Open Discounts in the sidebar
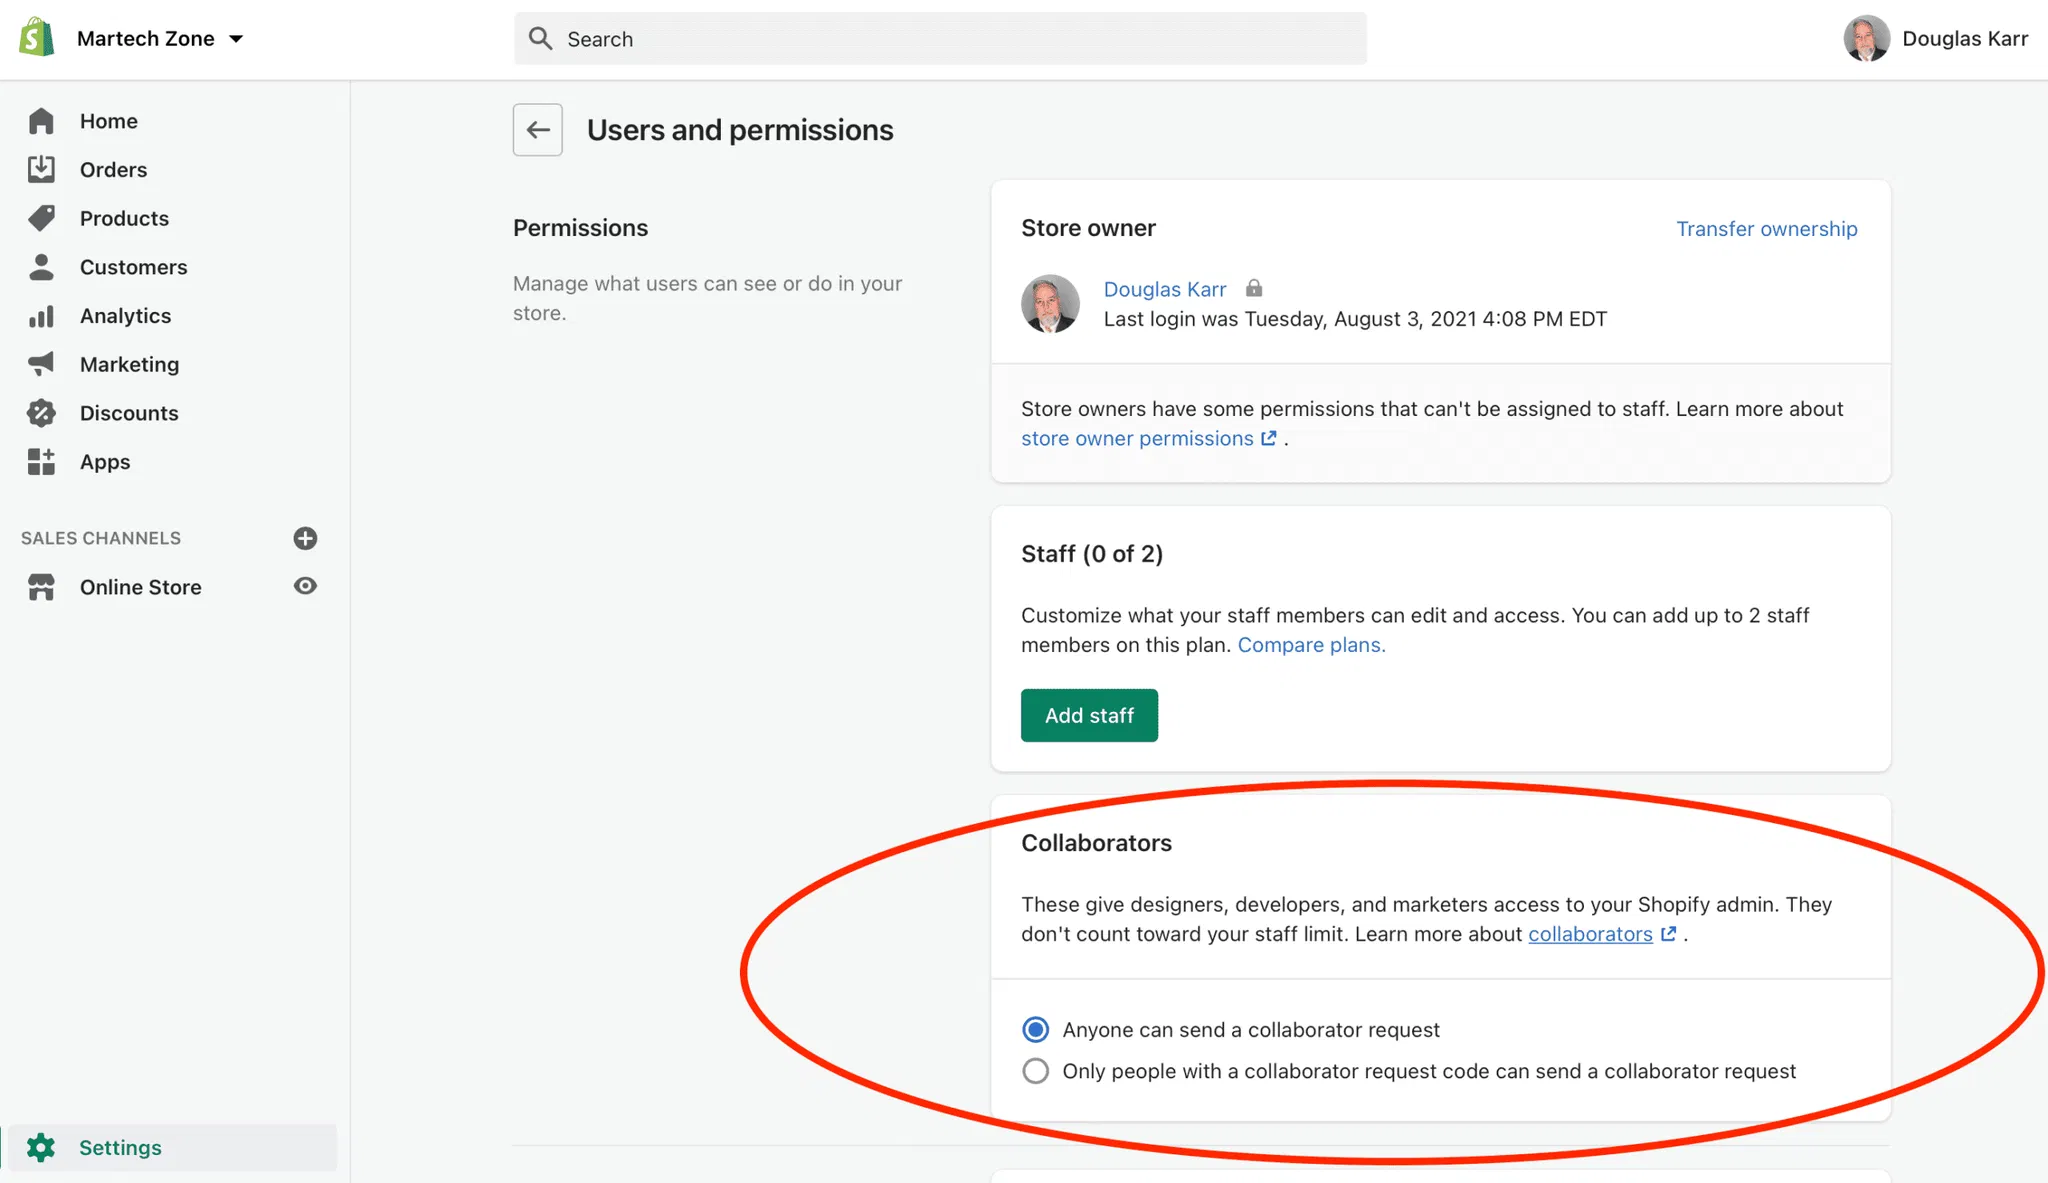Screen dimensions: 2048x1183 coord(129,413)
